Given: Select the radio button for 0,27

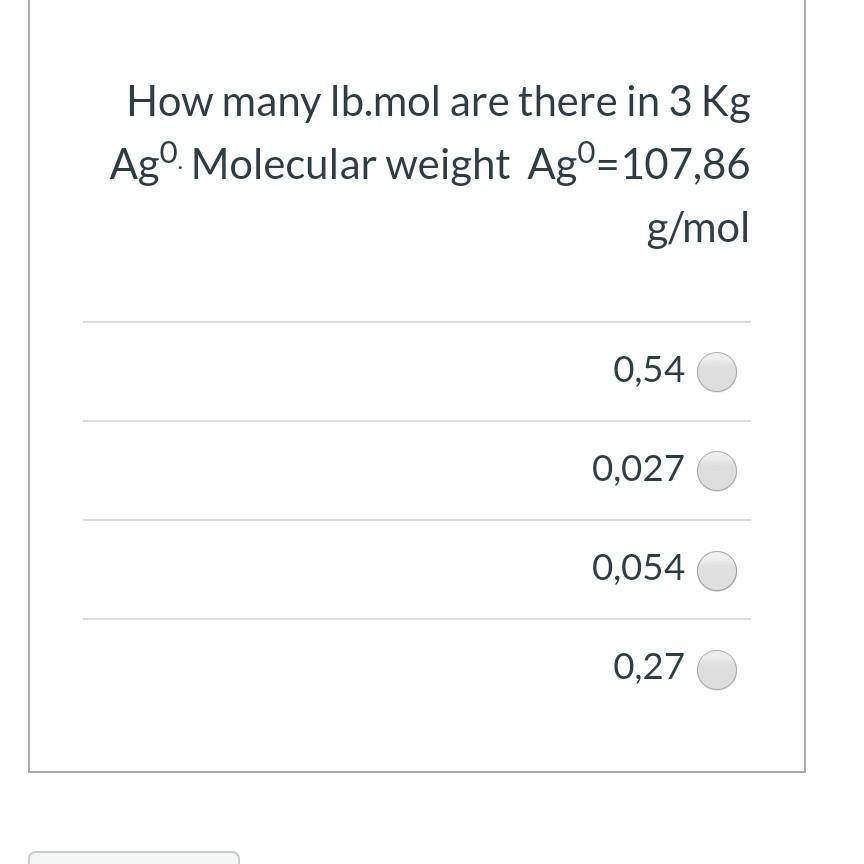Looking at the screenshot, I should [x=716, y=669].
